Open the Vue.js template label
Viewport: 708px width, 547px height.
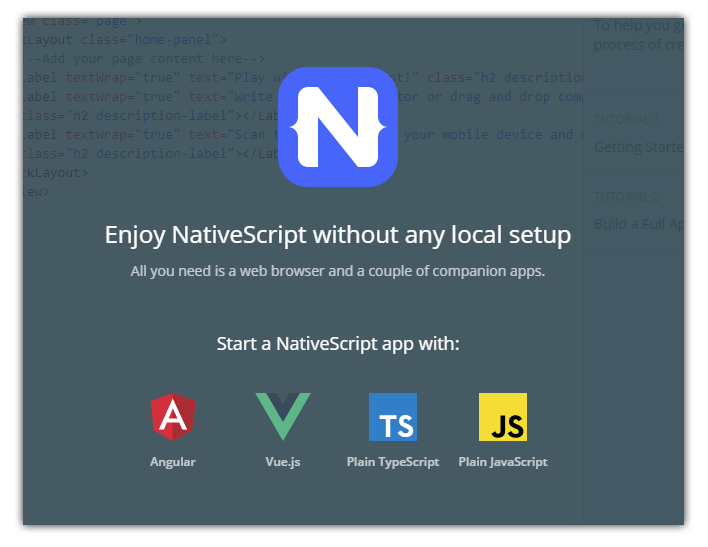[283, 462]
